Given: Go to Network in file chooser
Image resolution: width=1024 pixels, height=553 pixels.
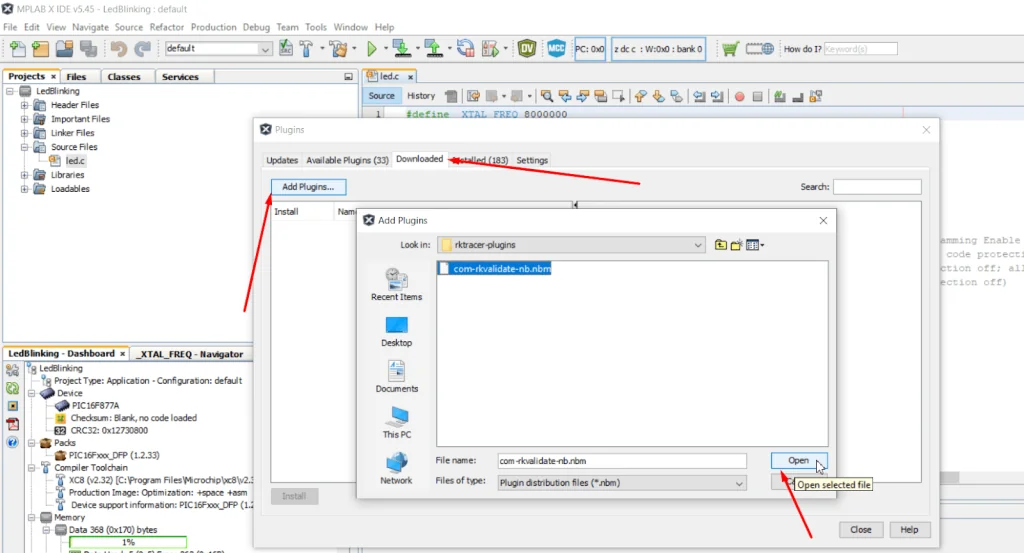Looking at the screenshot, I should point(396,469).
